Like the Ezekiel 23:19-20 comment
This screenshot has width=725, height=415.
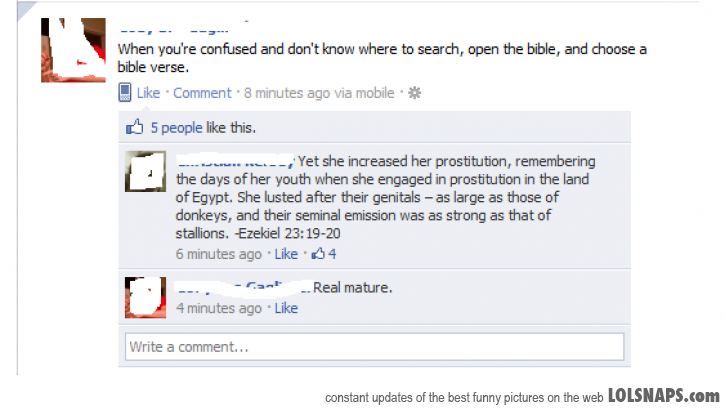point(286,254)
